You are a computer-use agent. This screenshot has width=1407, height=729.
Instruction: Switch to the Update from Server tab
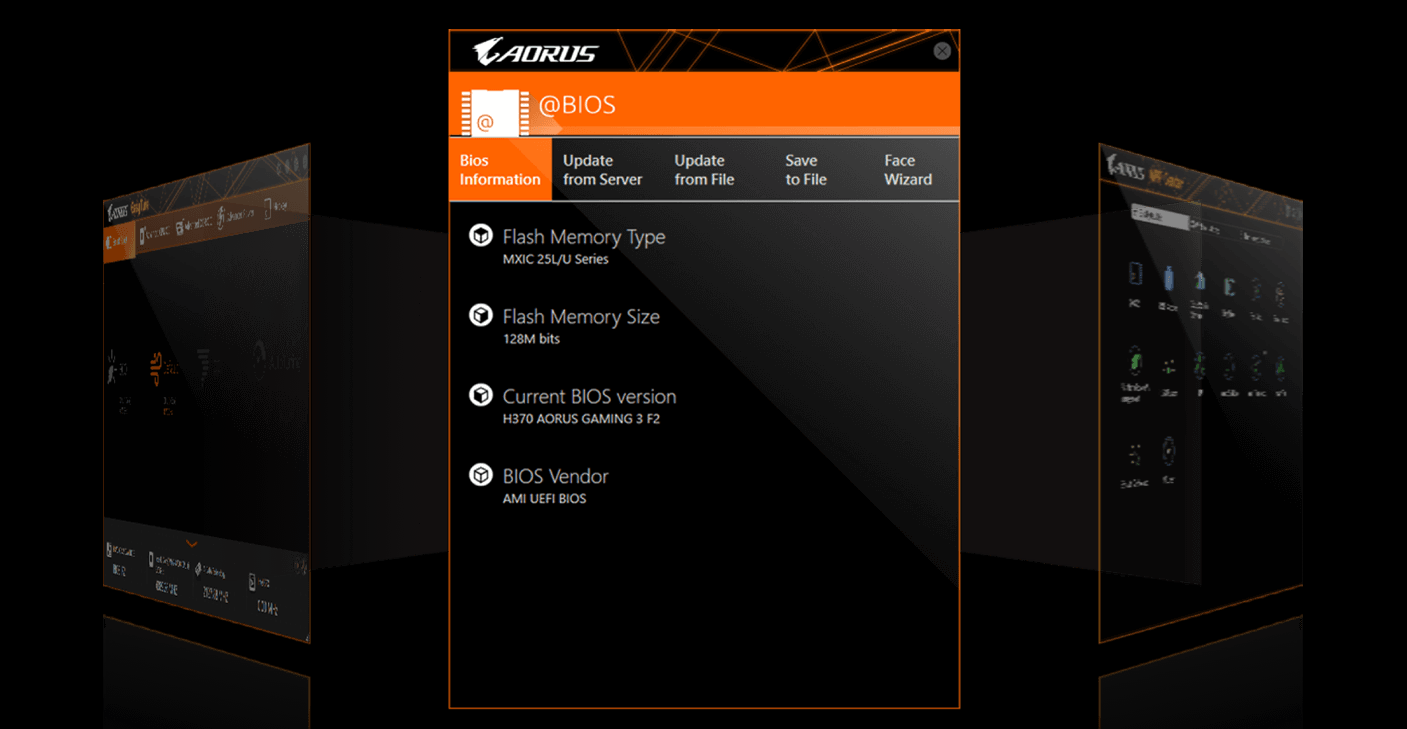click(x=602, y=170)
